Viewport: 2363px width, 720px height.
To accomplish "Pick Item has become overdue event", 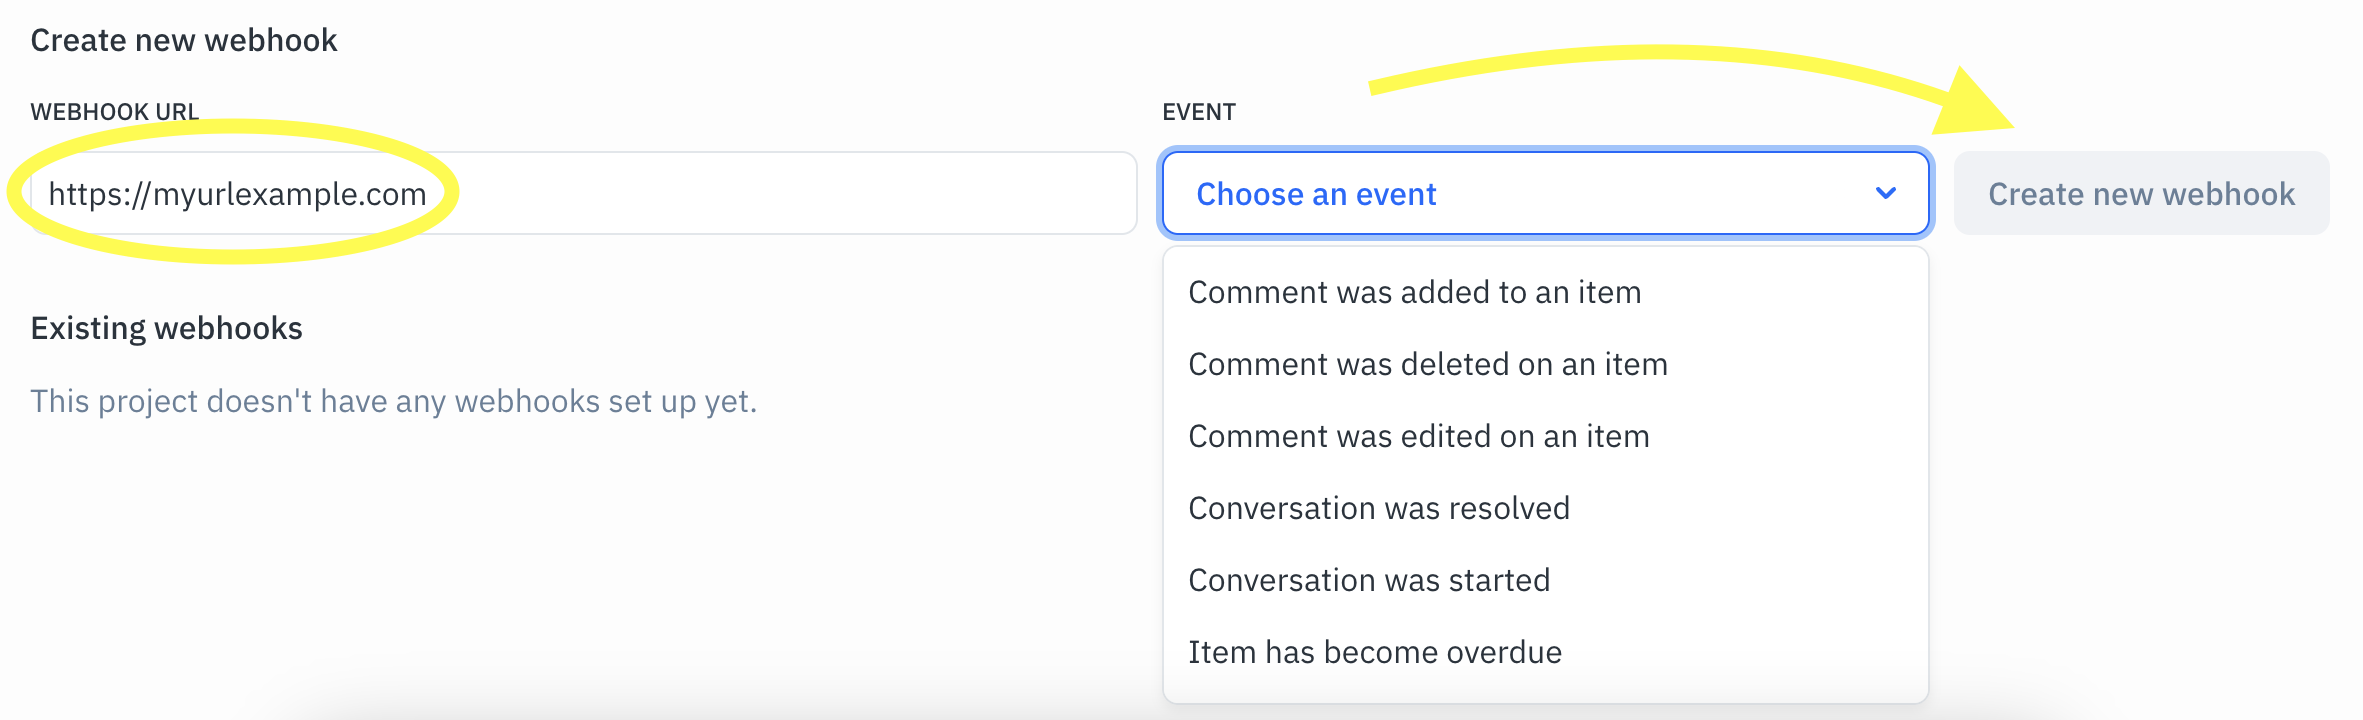I will click(1374, 652).
